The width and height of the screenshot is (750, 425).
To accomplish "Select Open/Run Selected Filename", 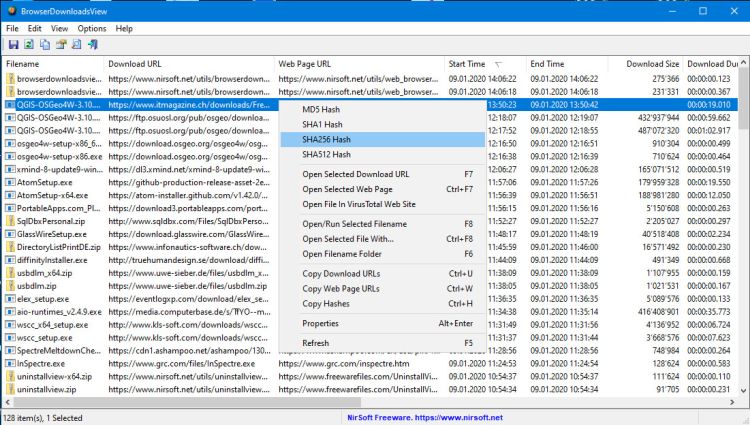I will [383, 224].
